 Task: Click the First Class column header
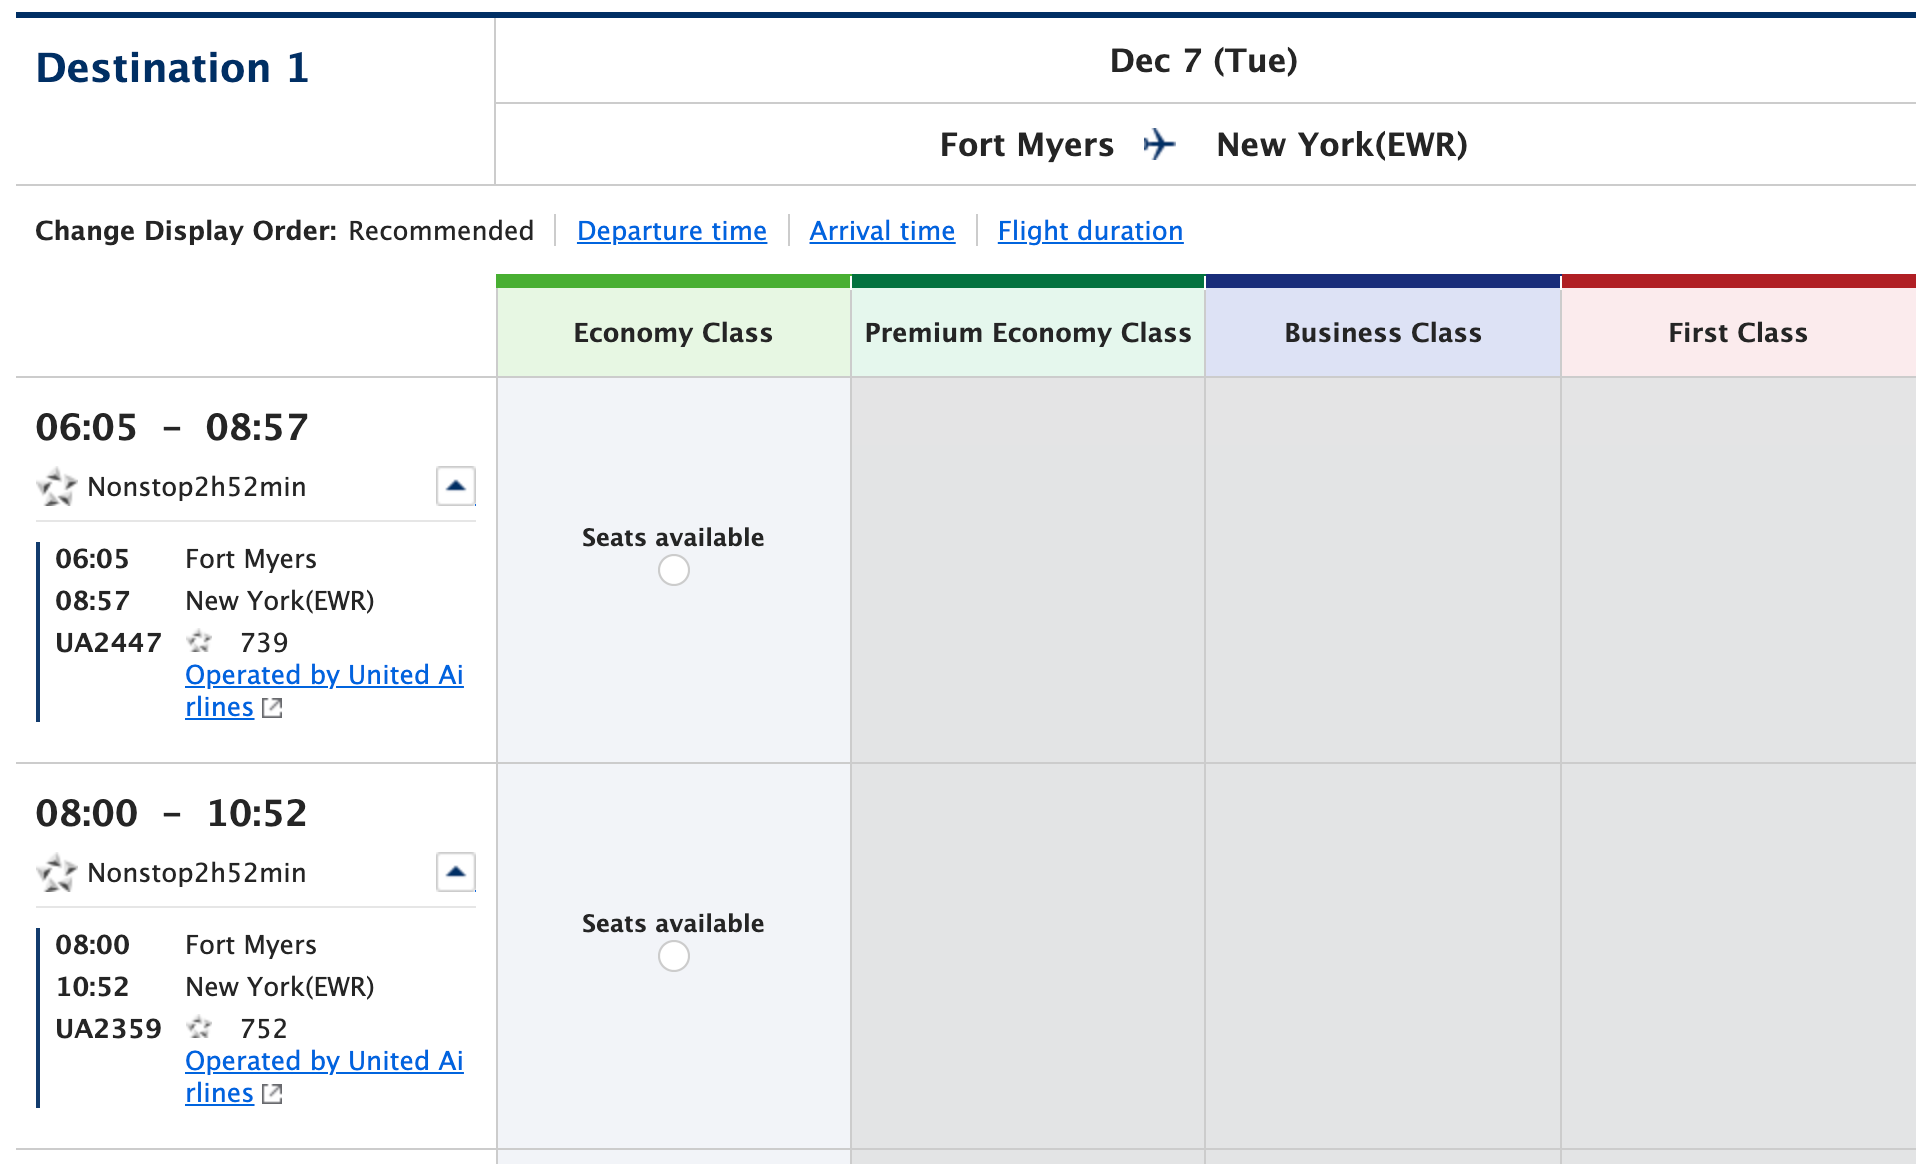[1738, 332]
